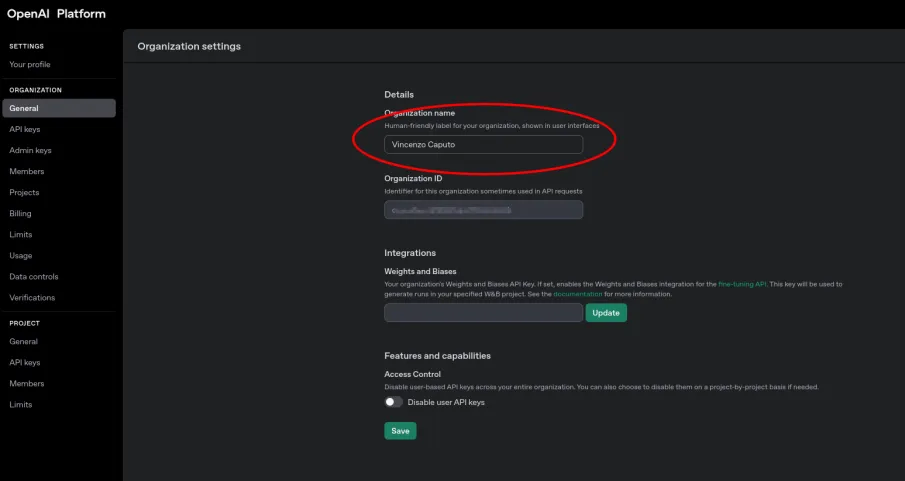Screen dimensions: 905x481
Task: Open Limits under Project
Action: pos(21,405)
